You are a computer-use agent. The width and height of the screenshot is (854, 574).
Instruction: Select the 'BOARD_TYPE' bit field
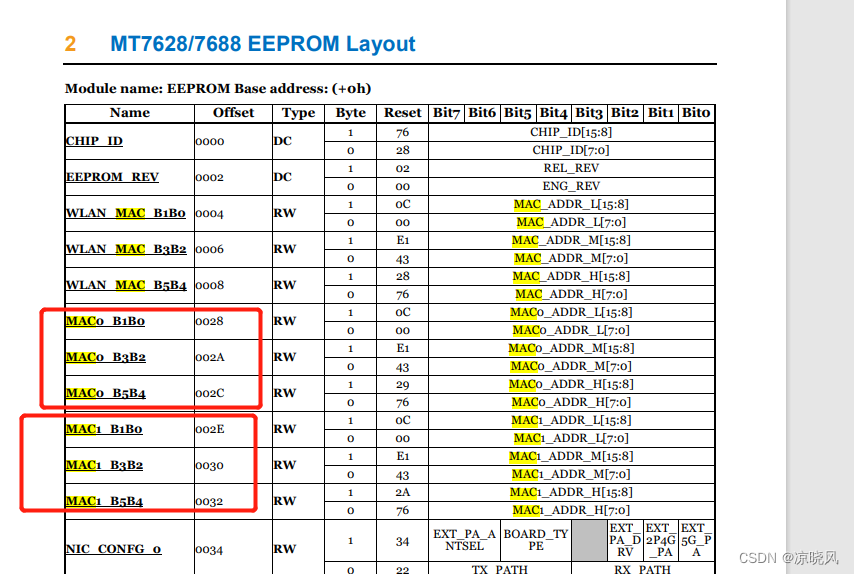(535, 540)
